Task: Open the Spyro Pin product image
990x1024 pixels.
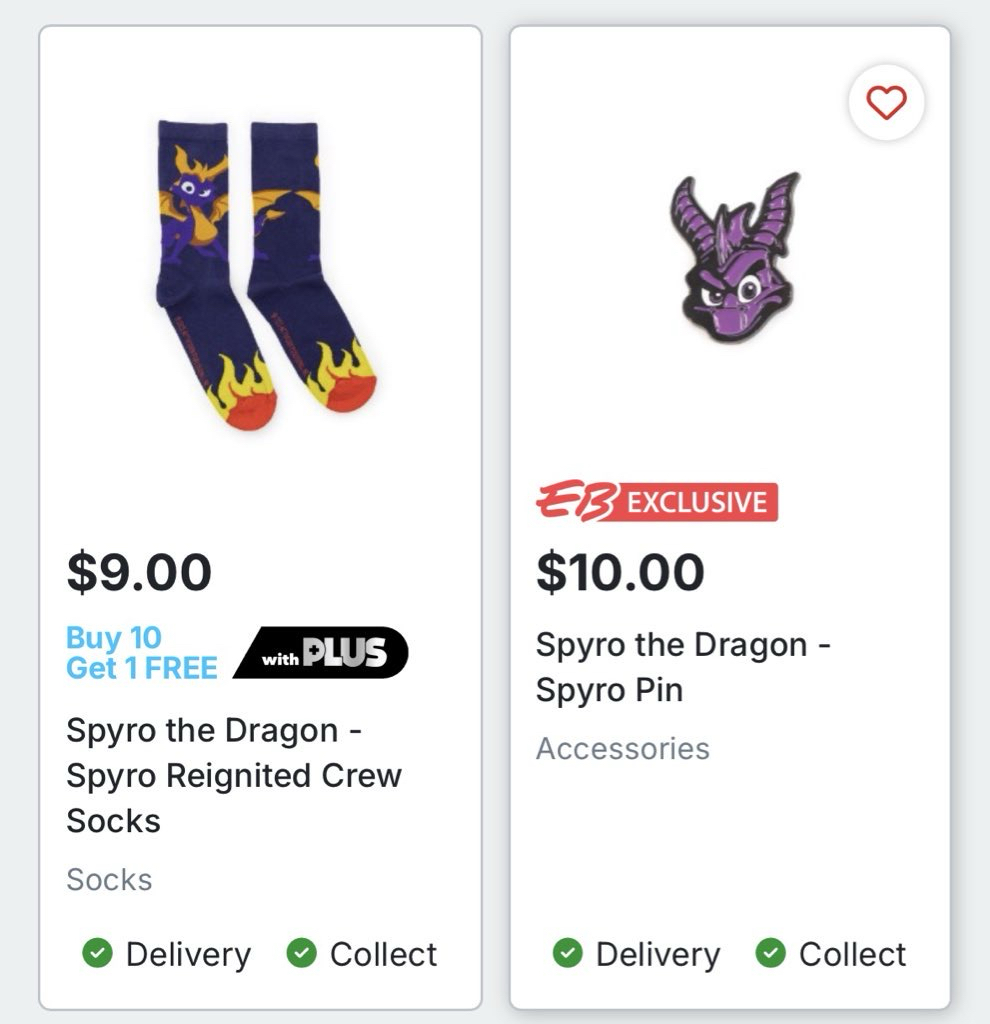Action: 736,260
